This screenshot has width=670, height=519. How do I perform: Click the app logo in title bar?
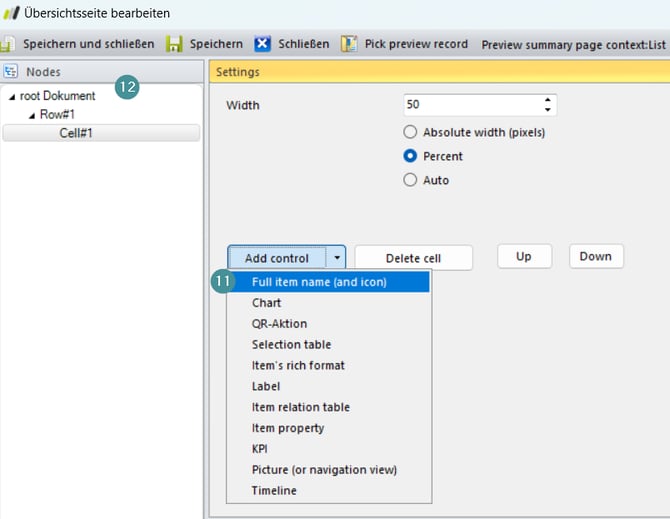coord(12,14)
